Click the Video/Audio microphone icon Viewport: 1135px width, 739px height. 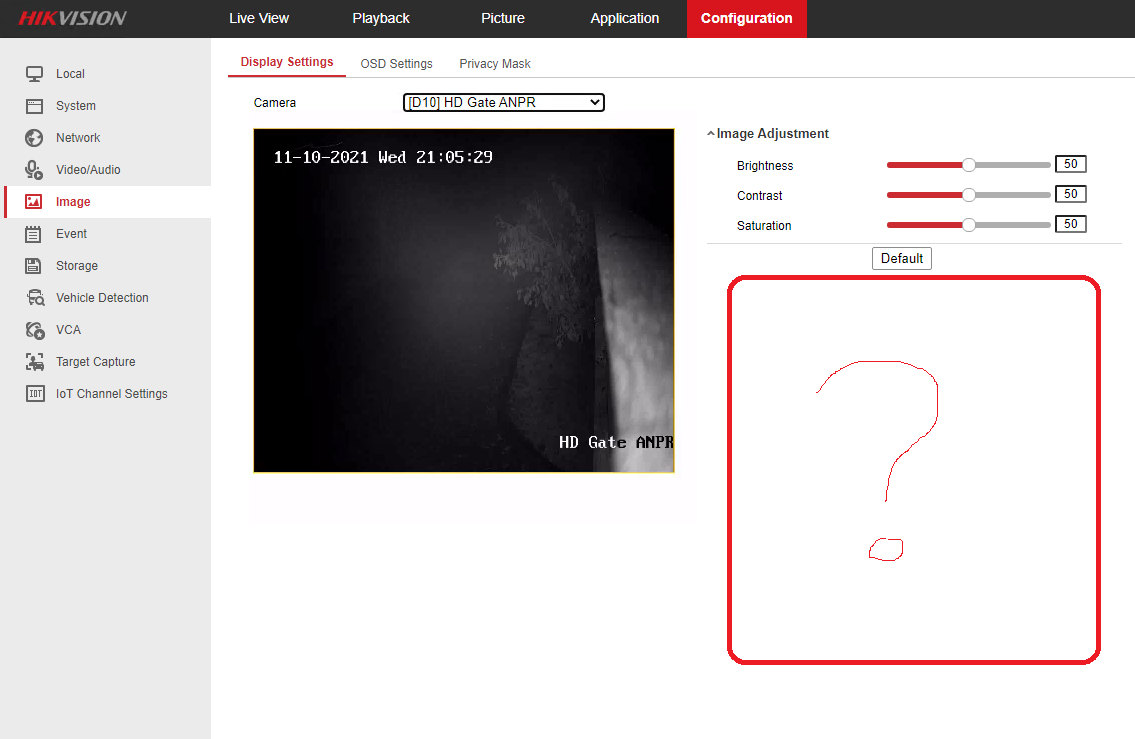35,170
